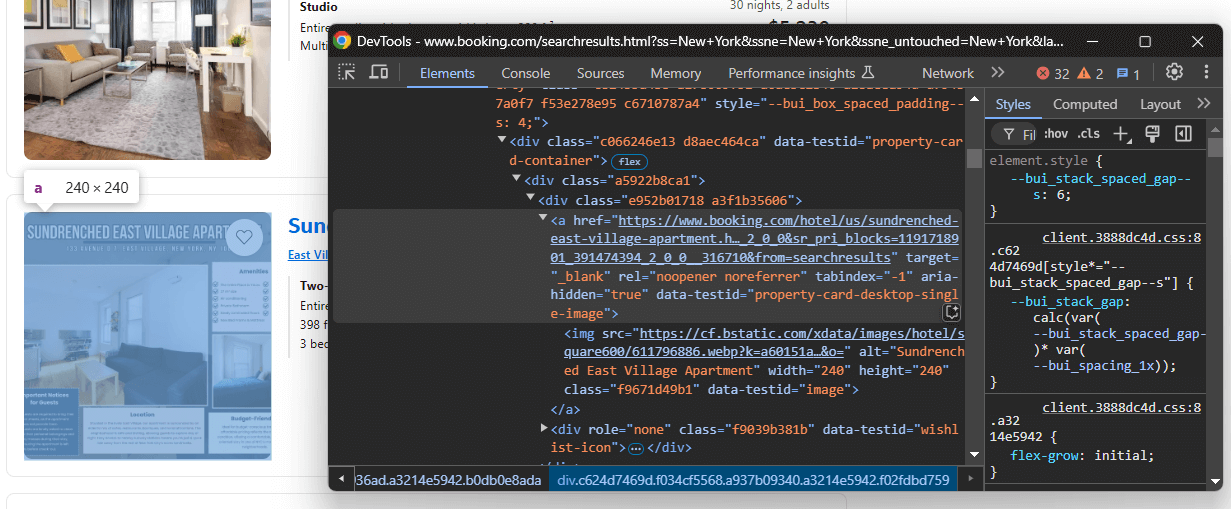Open the DevTools three-dot customize menu
The height and width of the screenshot is (509, 1231).
pos(1204,72)
